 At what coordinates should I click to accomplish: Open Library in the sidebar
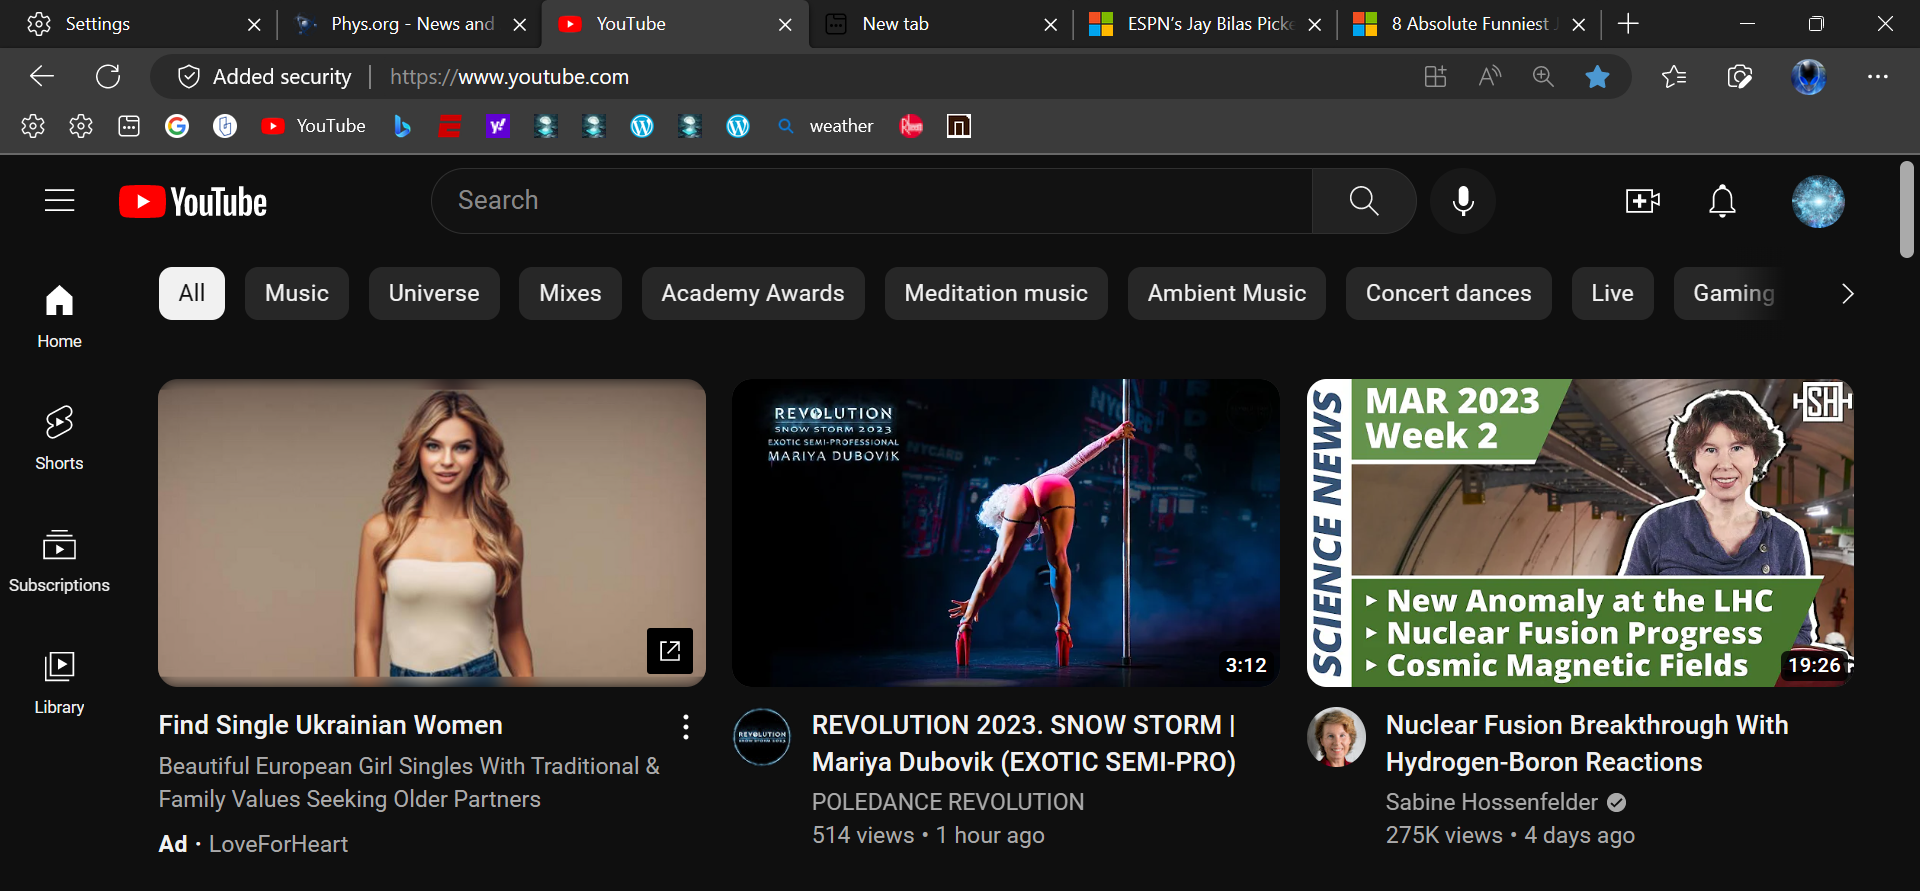(x=59, y=682)
